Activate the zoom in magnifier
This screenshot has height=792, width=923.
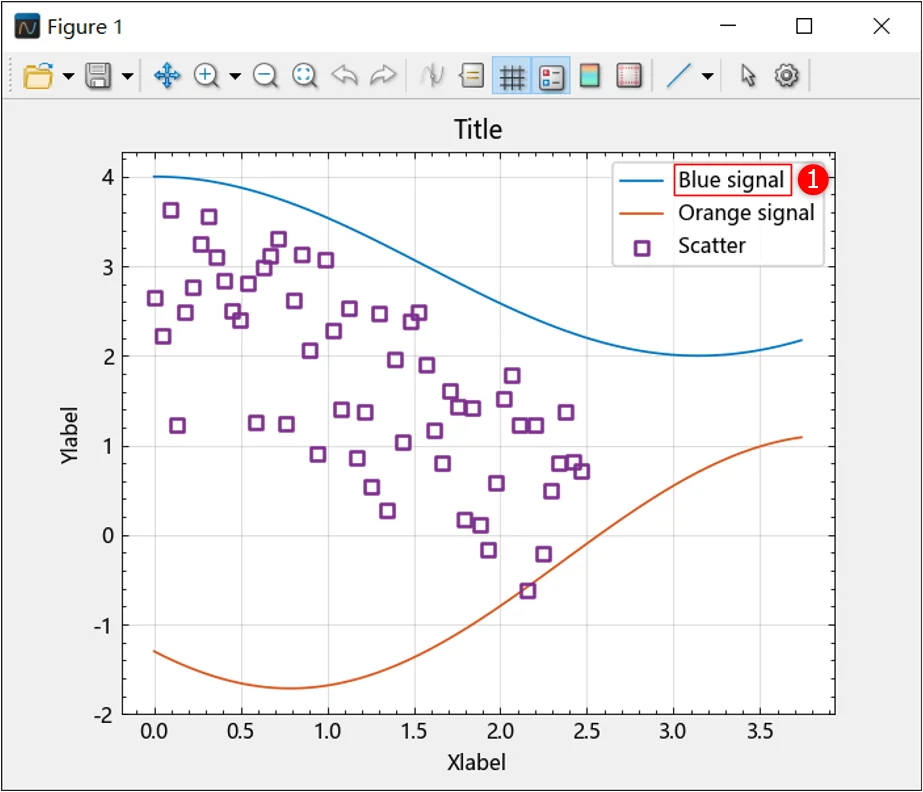(207, 76)
